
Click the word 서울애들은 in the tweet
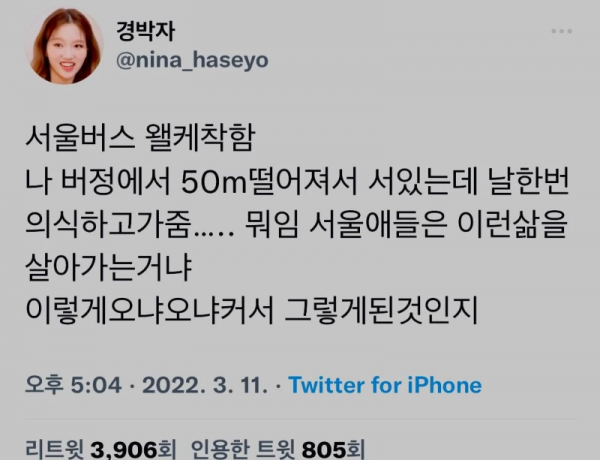377,224
